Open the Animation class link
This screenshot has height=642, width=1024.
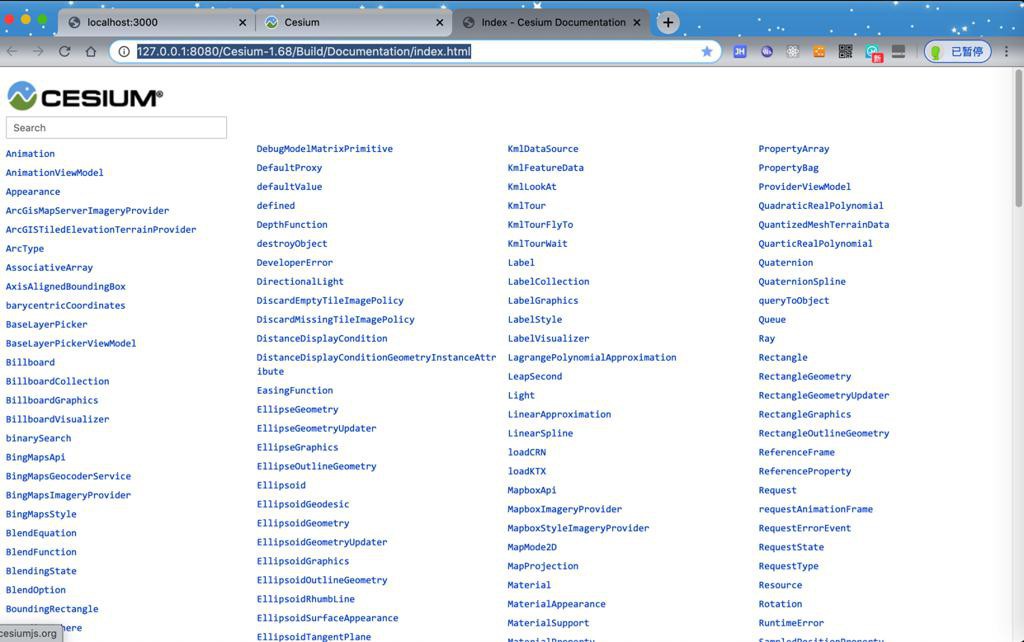click(30, 153)
